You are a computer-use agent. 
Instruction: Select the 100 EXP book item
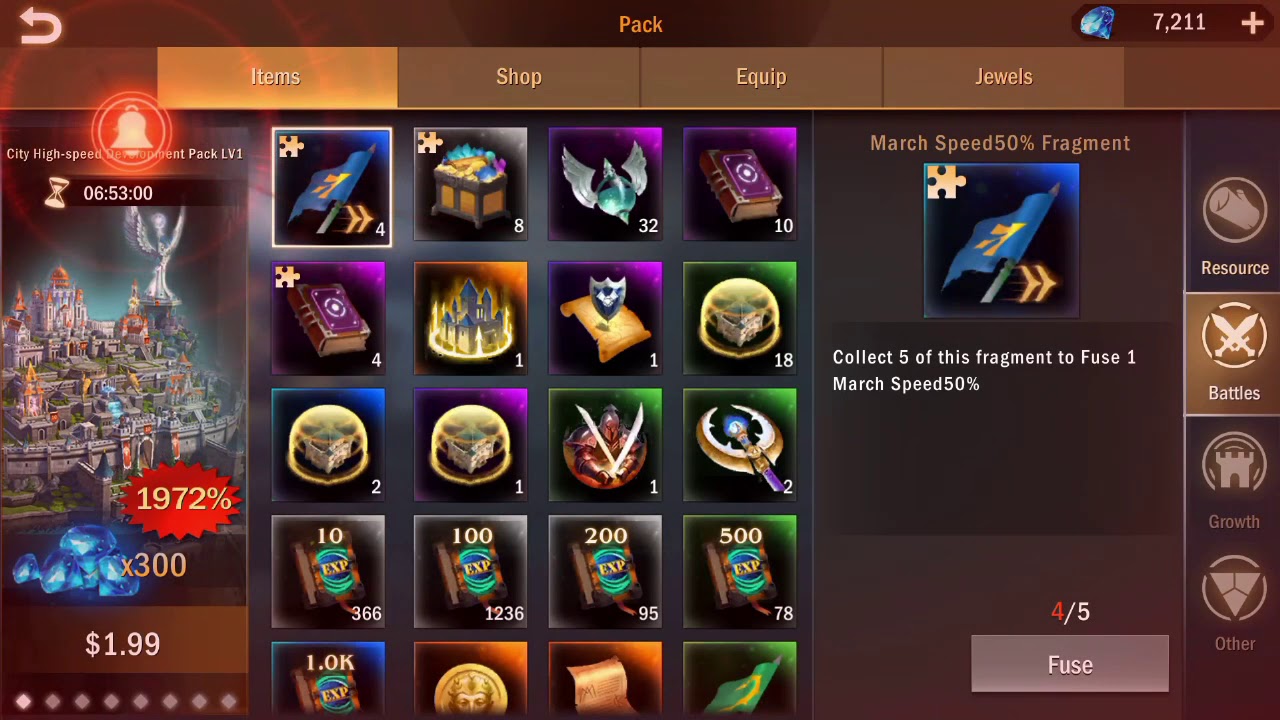(x=470, y=572)
